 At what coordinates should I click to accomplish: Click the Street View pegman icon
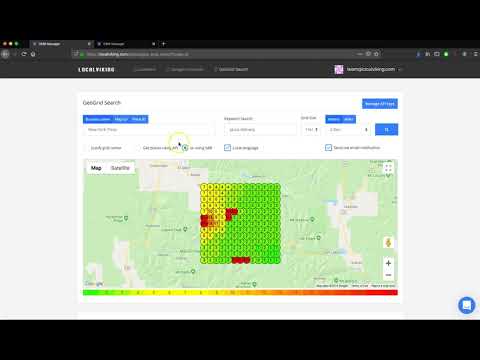pyautogui.click(x=388, y=242)
